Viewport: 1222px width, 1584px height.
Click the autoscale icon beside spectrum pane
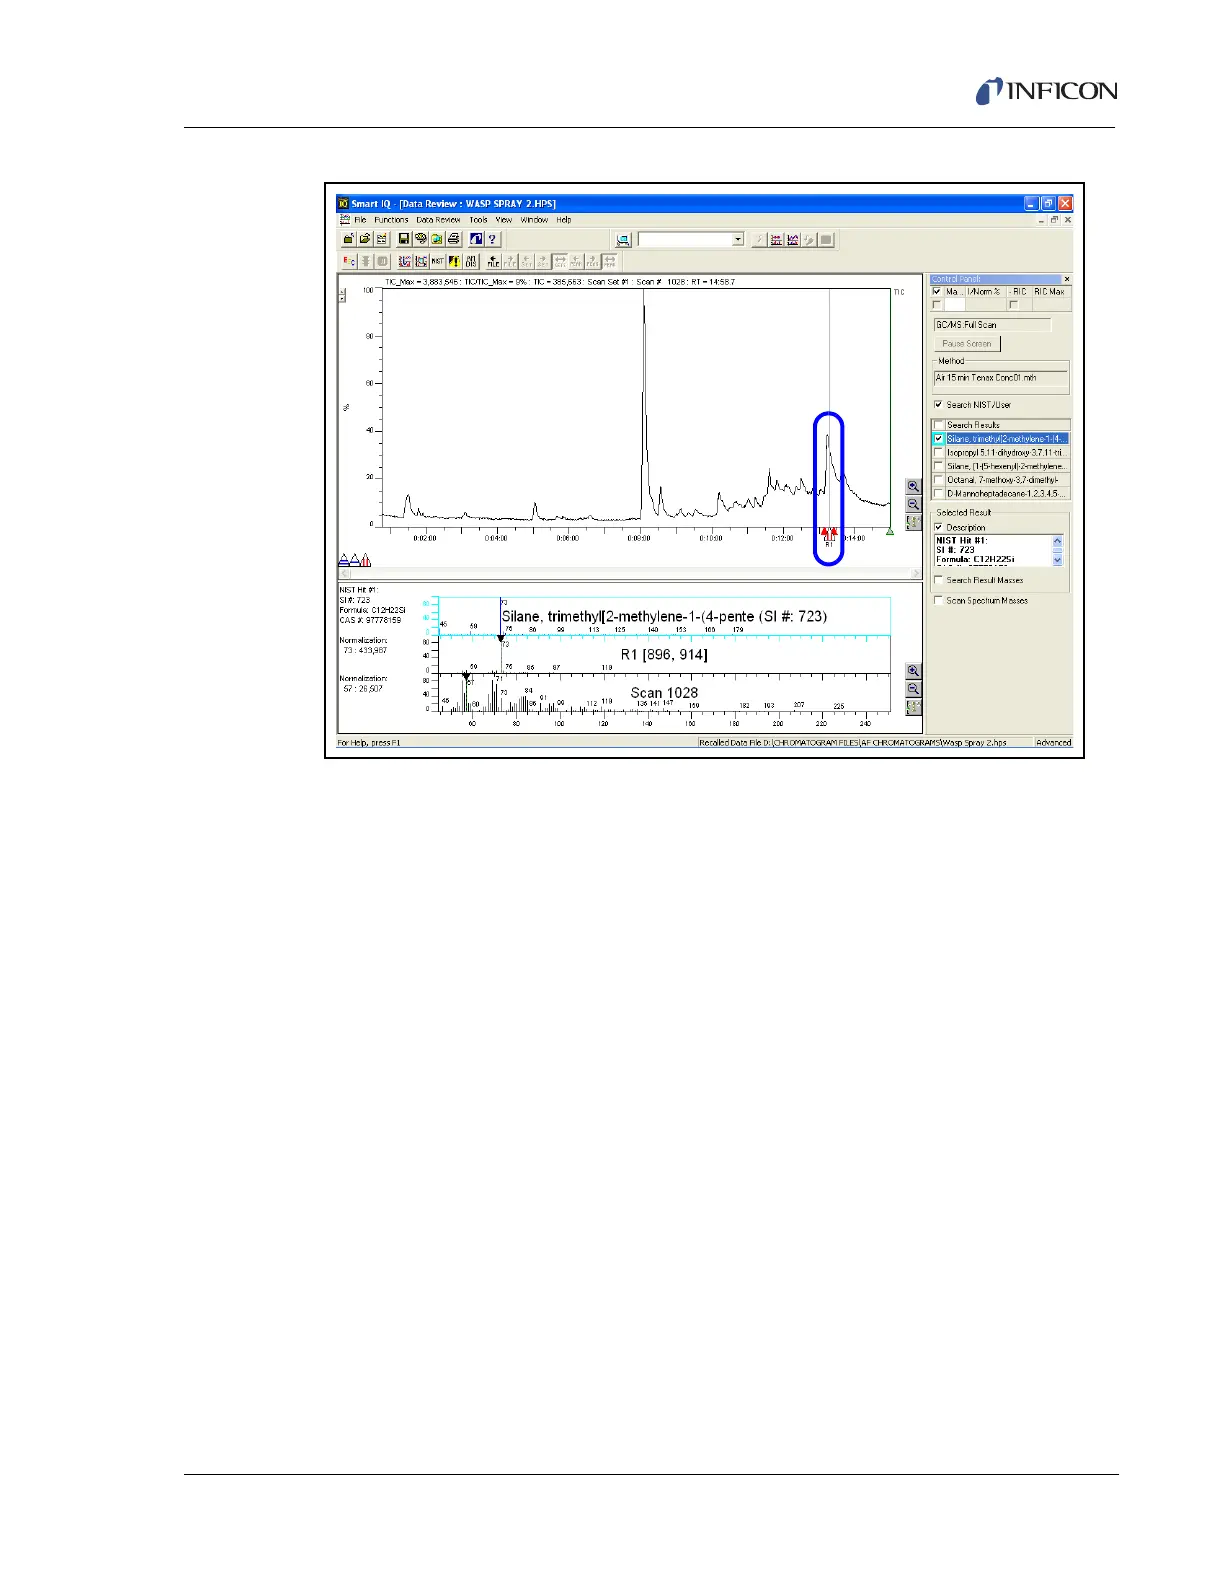[913, 707]
